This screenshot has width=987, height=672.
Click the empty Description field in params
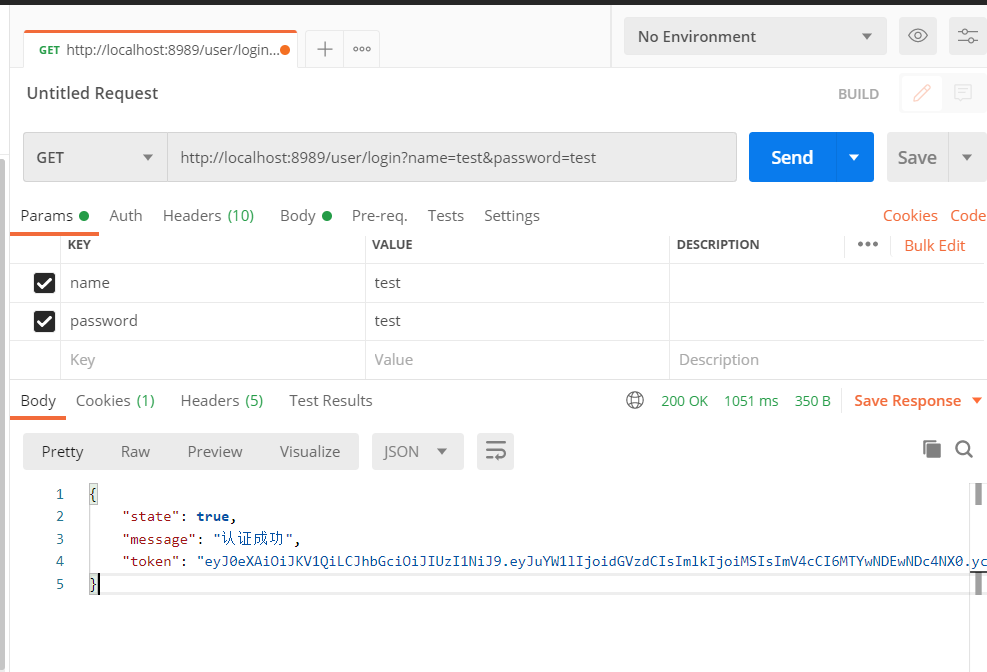(826, 360)
